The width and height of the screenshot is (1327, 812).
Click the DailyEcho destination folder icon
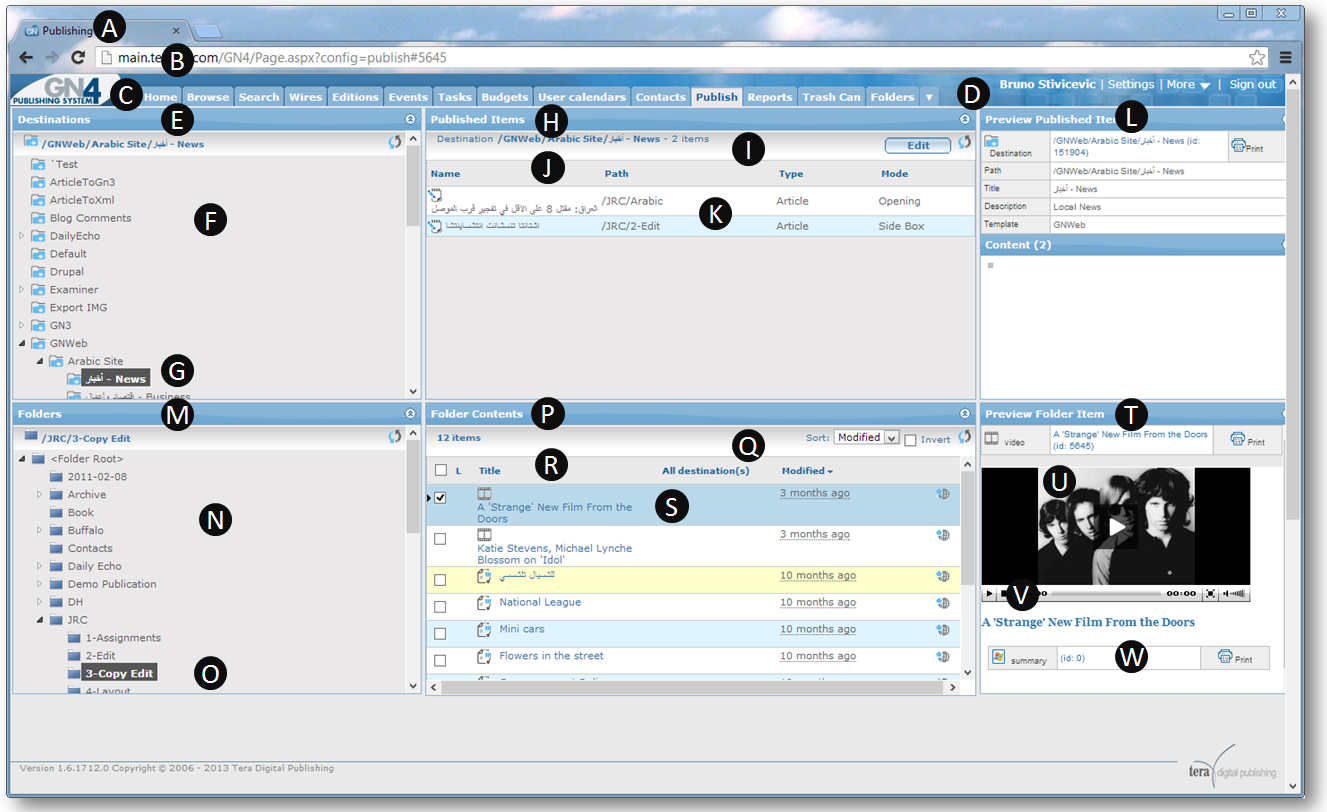38,236
